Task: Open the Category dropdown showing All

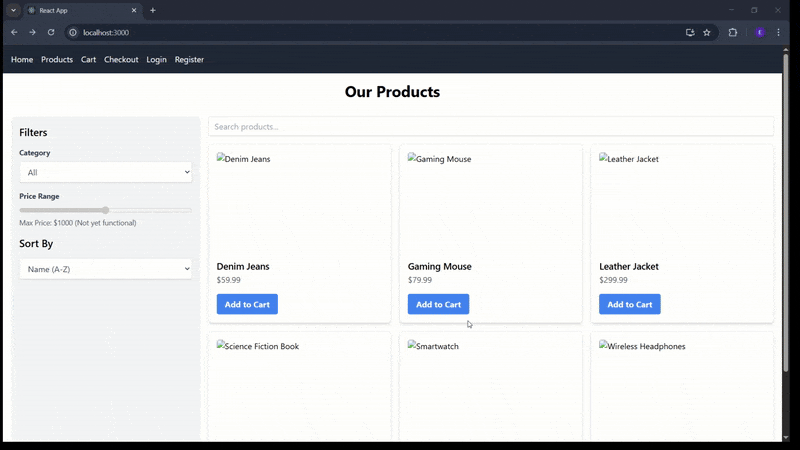Action: tap(106, 172)
